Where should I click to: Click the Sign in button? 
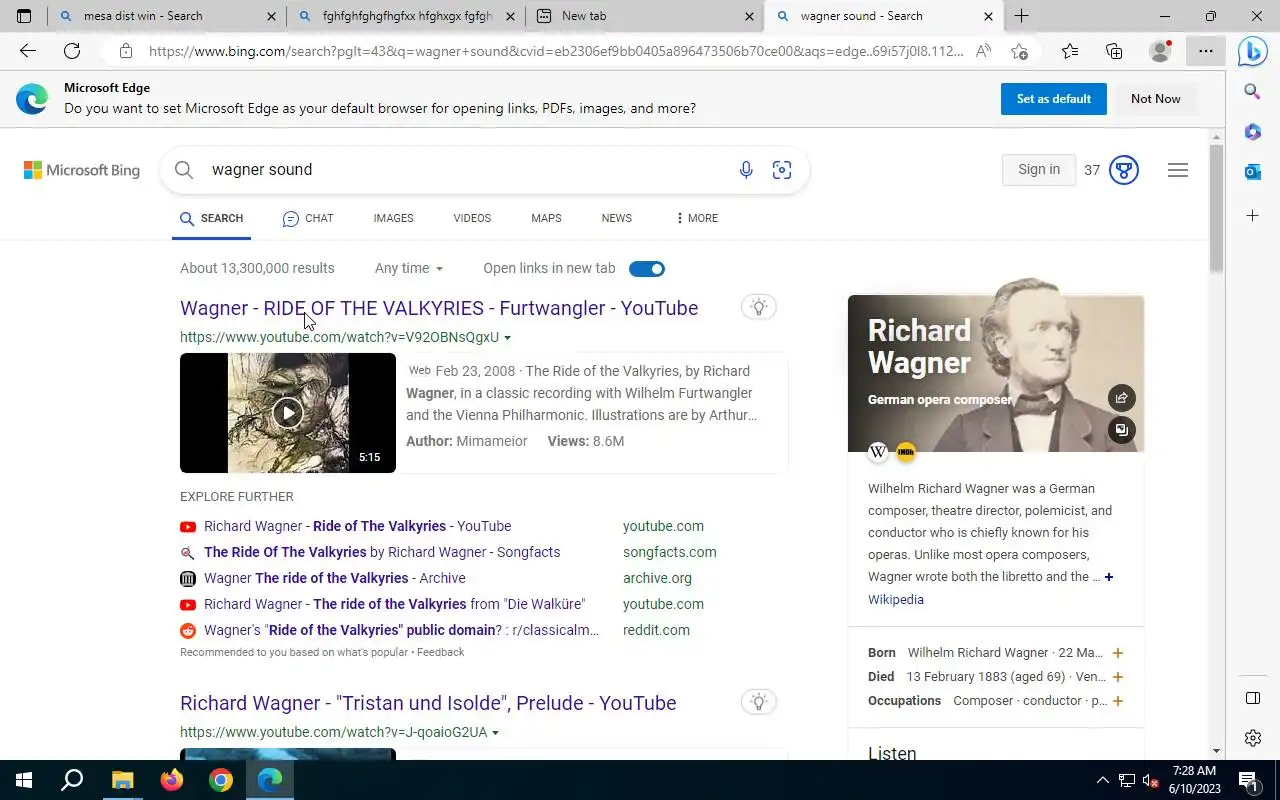[x=1039, y=170]
